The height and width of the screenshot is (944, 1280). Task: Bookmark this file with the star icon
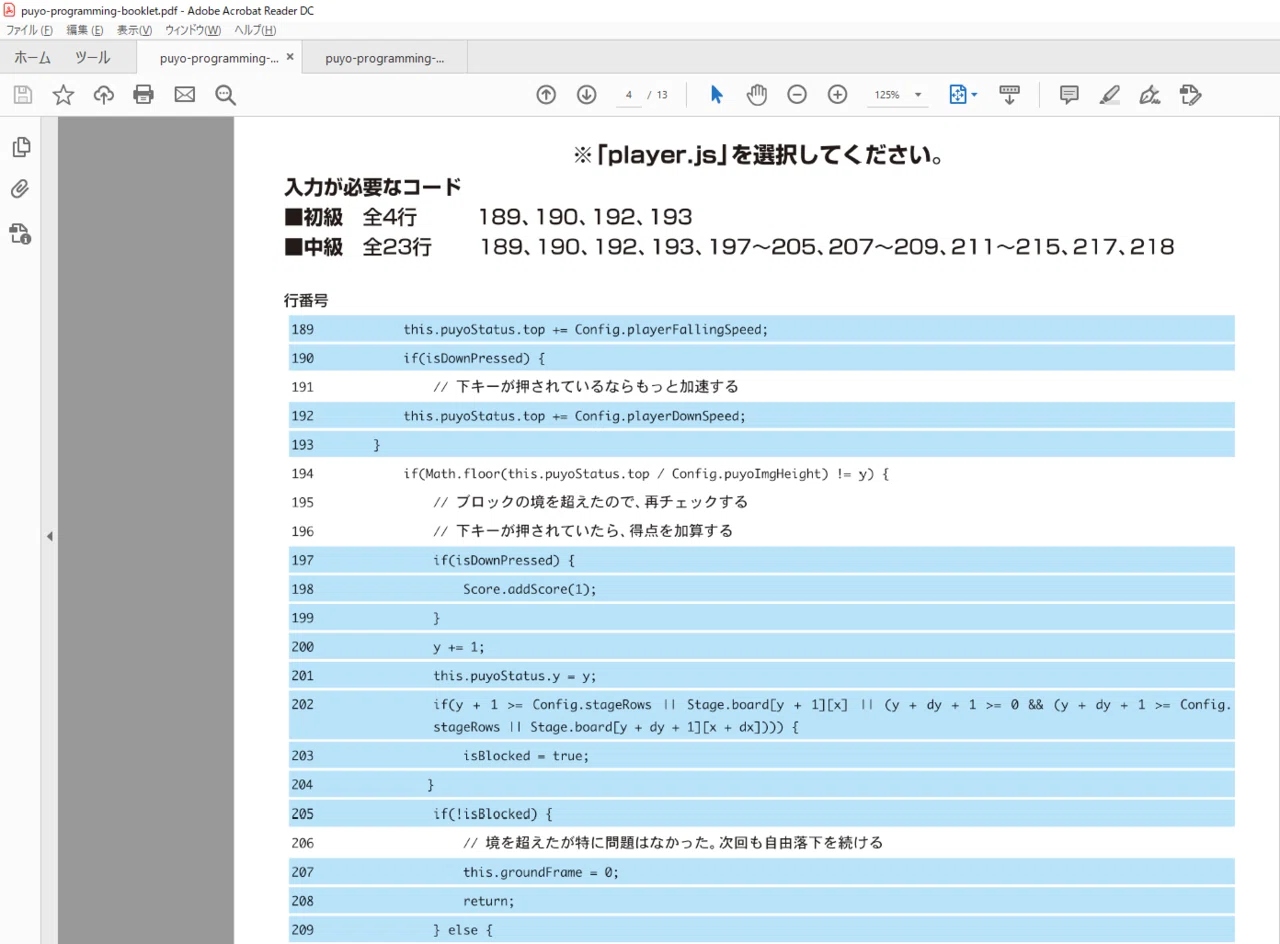63,95
